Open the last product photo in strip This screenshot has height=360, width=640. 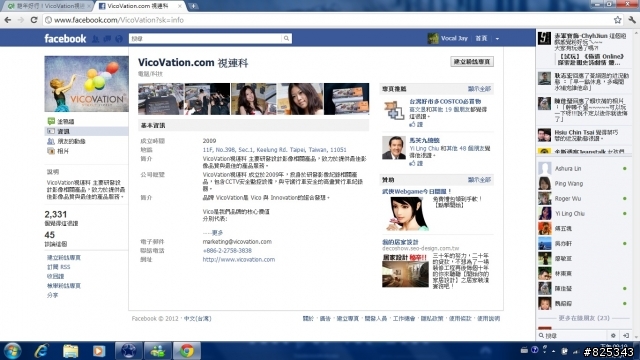[347, 99]
